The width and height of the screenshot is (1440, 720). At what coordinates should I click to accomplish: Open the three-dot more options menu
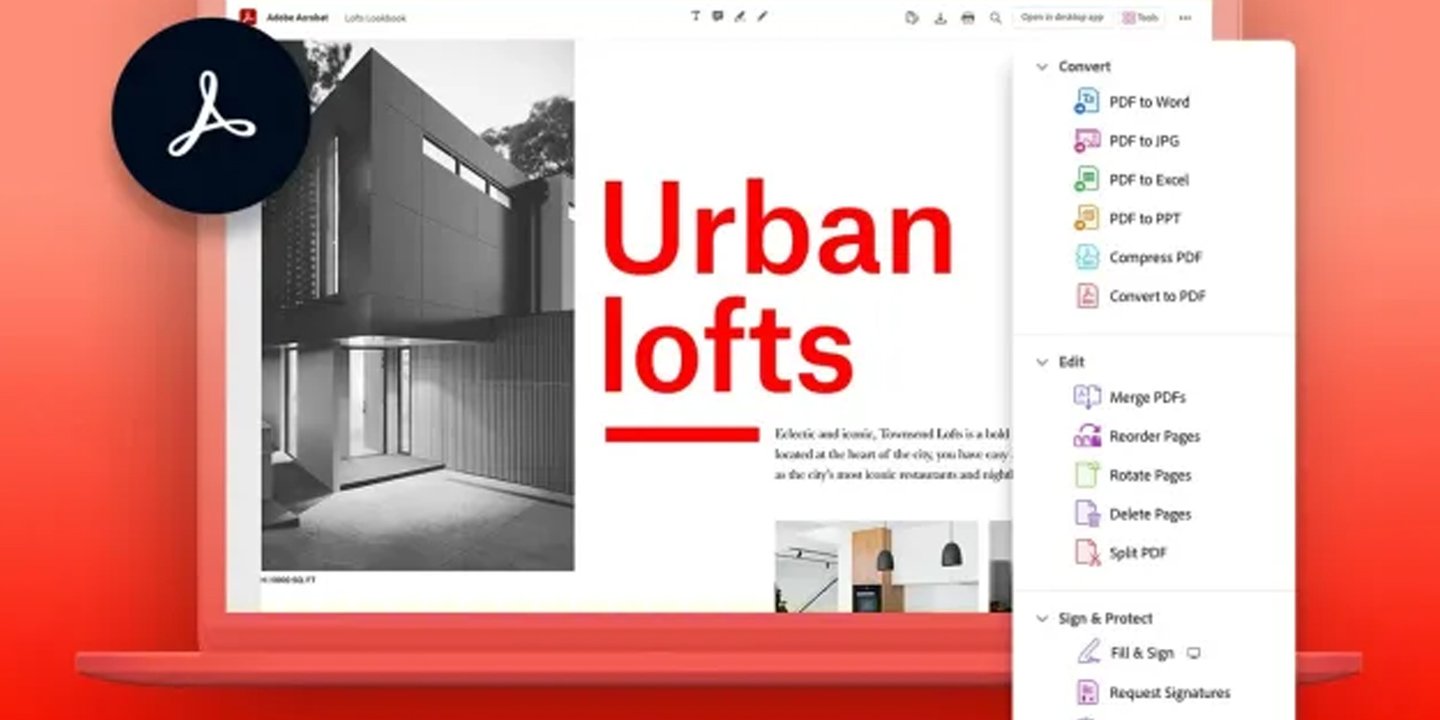(1185, 18)
